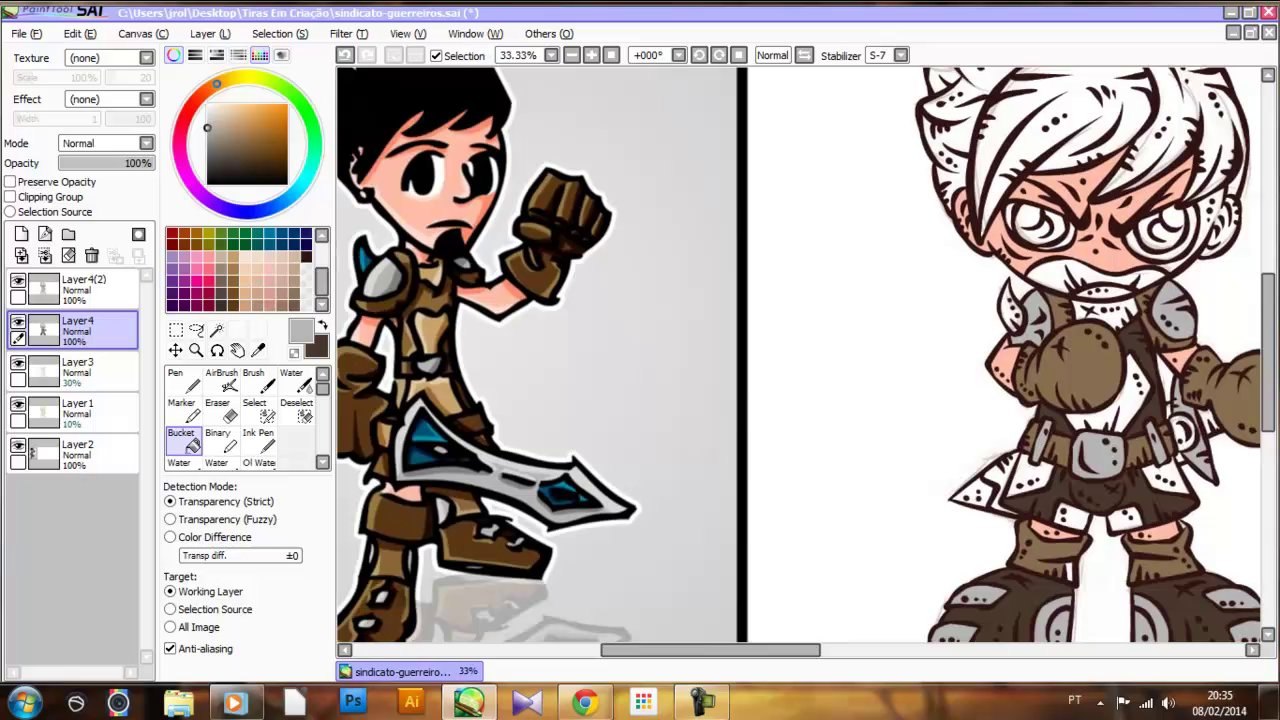Add a layer mask
This screenshot has width=1280, height=720.
point(139,234)
